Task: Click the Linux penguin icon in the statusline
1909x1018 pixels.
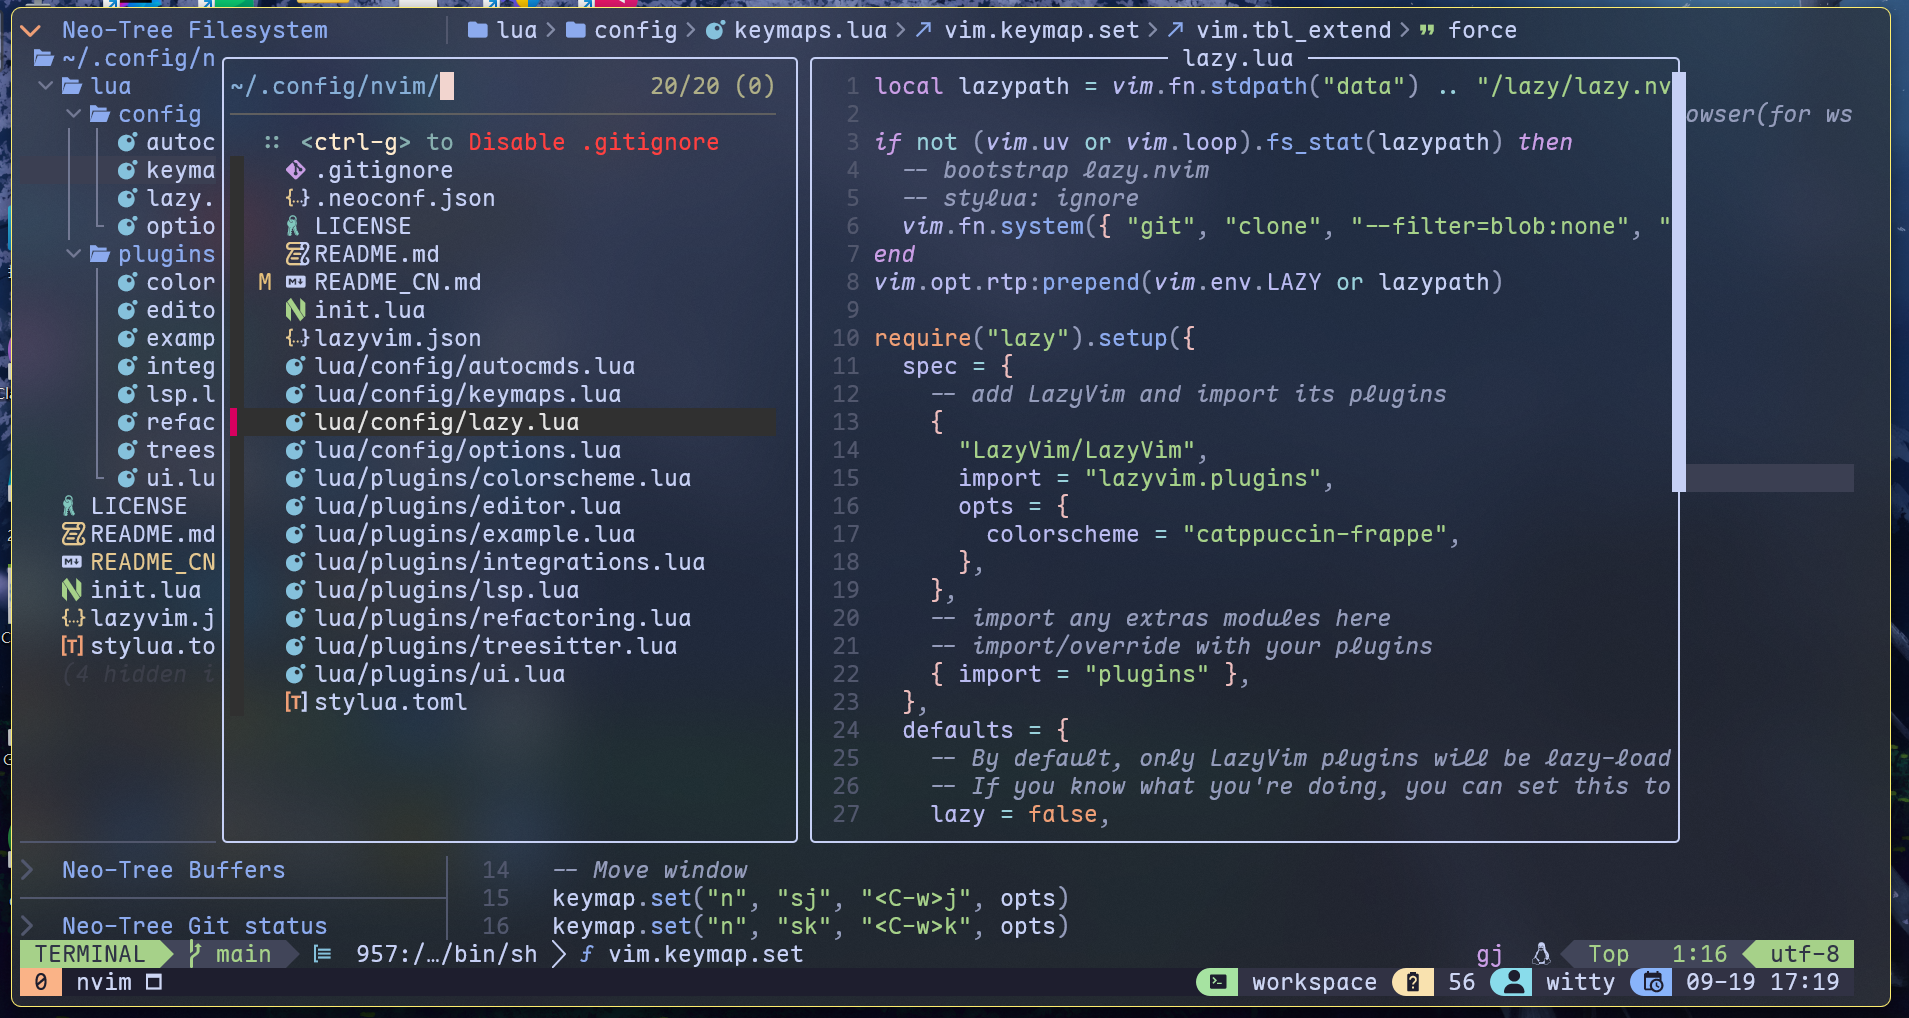Action: tap(1541, 953)
